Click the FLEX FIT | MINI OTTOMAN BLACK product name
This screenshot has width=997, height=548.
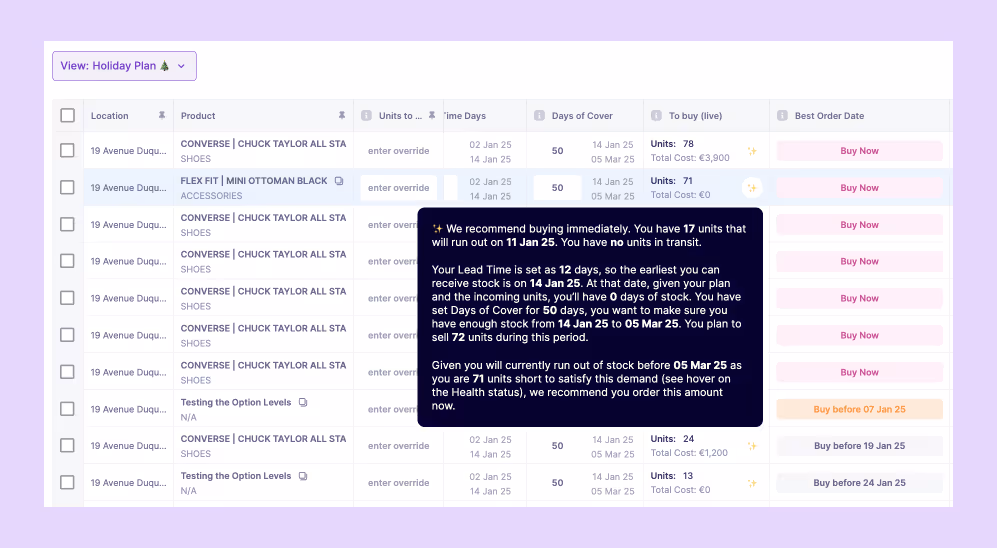coord(254,181)
